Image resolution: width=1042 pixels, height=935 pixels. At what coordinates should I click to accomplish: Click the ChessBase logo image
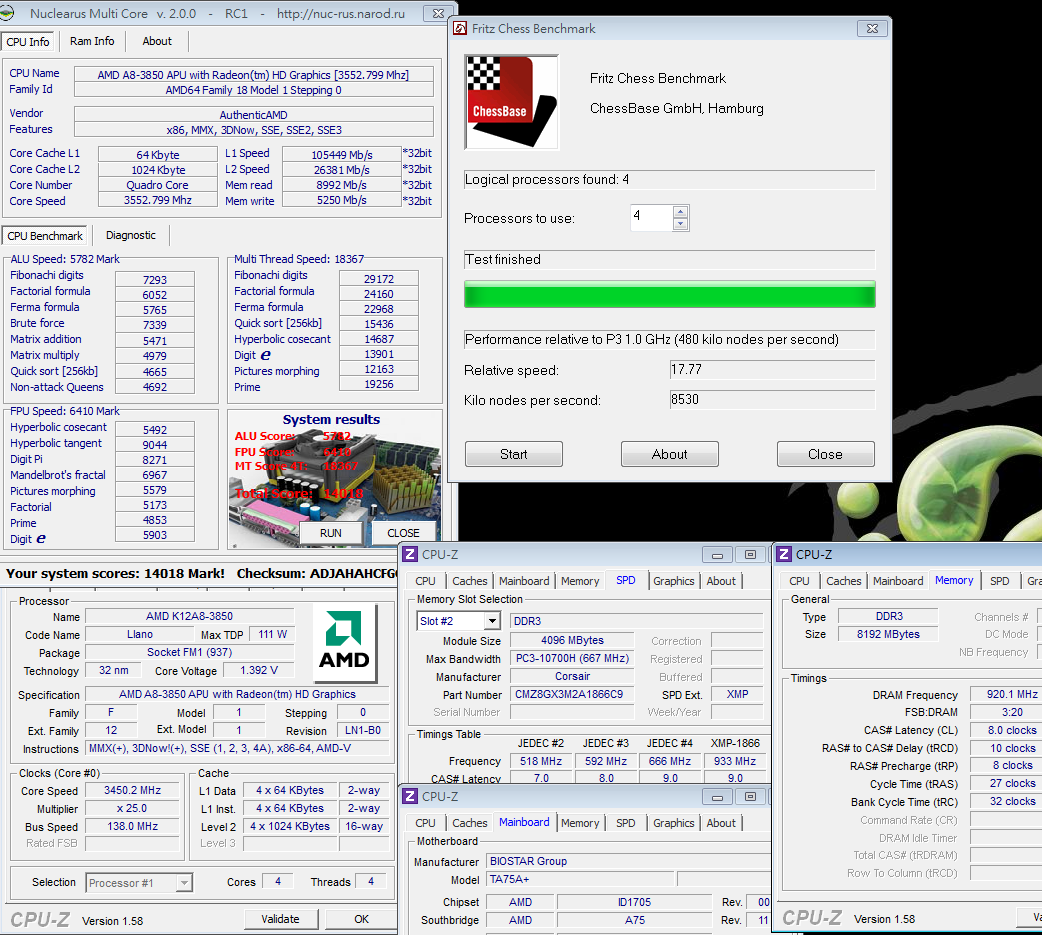tap(511, 102)
